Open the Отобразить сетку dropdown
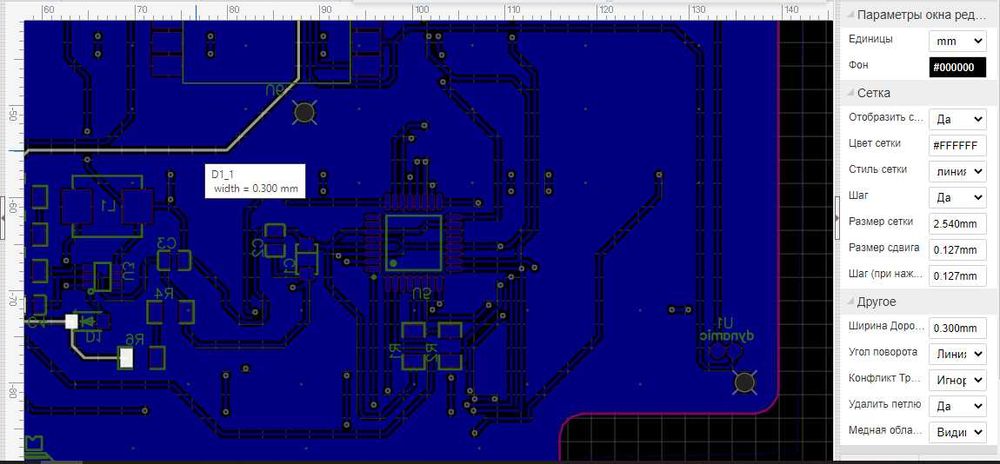 (957, 119)
